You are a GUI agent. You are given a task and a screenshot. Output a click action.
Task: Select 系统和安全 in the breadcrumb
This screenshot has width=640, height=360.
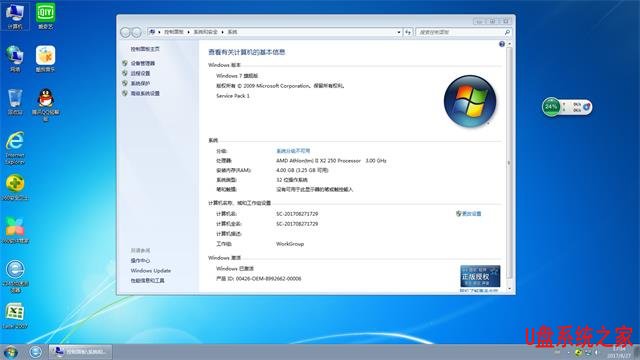pos(205,32)
